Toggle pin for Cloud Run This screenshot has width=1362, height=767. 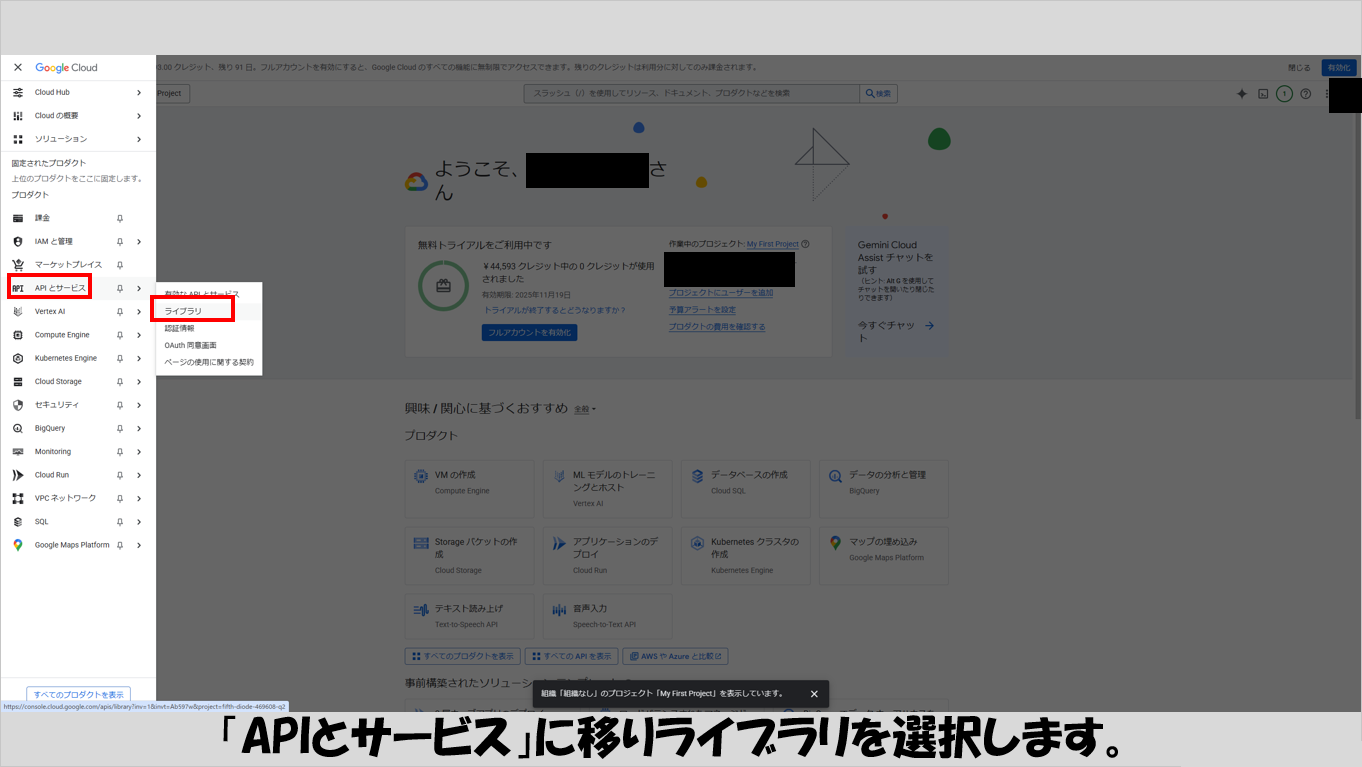click(x=120, y=475)
